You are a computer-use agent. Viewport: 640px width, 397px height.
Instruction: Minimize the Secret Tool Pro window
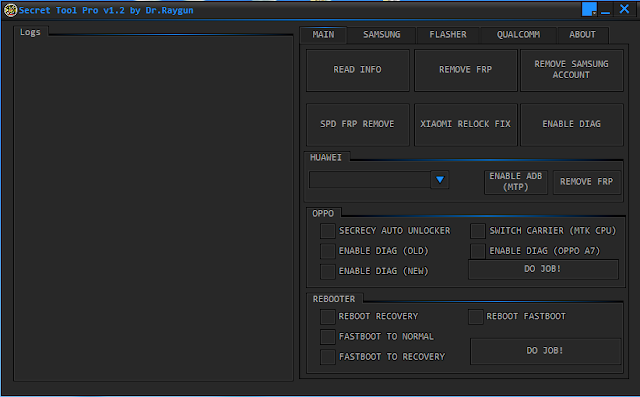(x=606, y=10)
